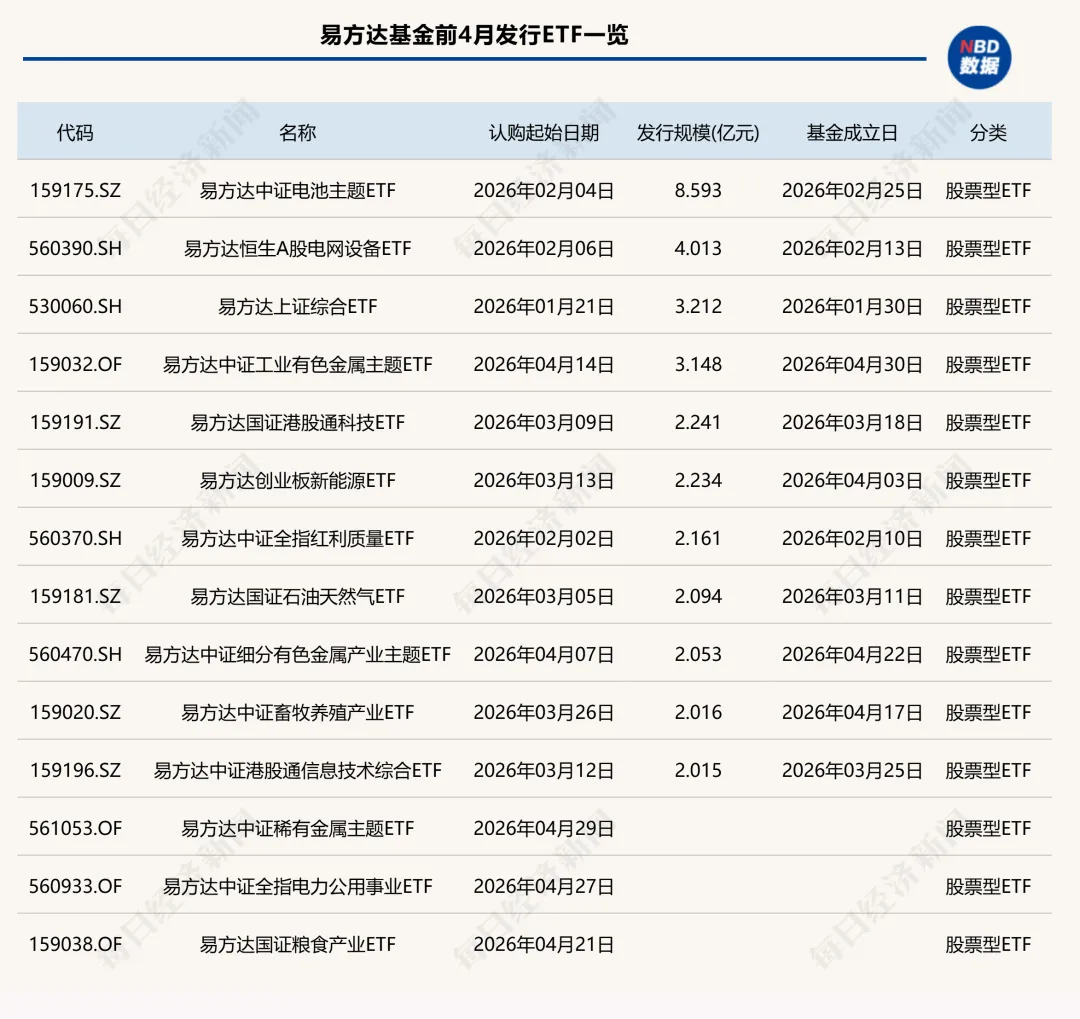Click establishment date 2026年04月03日
Screen dimensions: 1080x1019
(852, 480)
